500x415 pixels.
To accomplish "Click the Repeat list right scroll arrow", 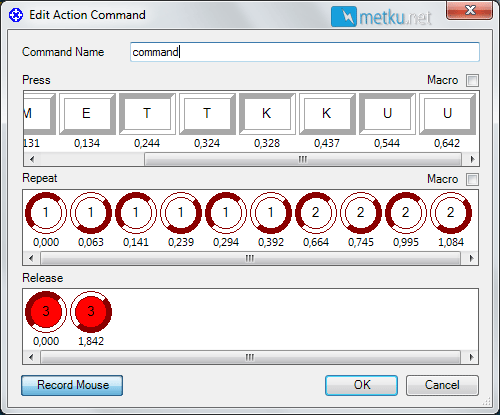I will (471, 258).
